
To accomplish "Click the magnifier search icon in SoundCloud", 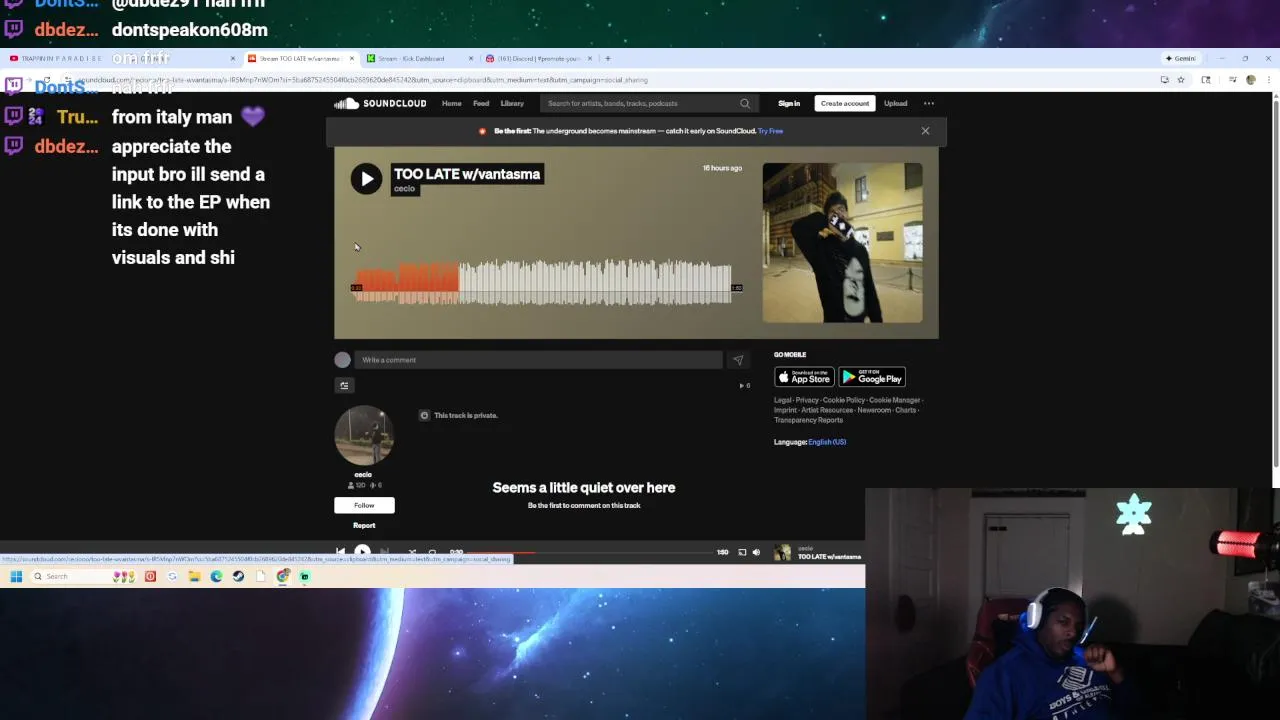I will (745, 103).
